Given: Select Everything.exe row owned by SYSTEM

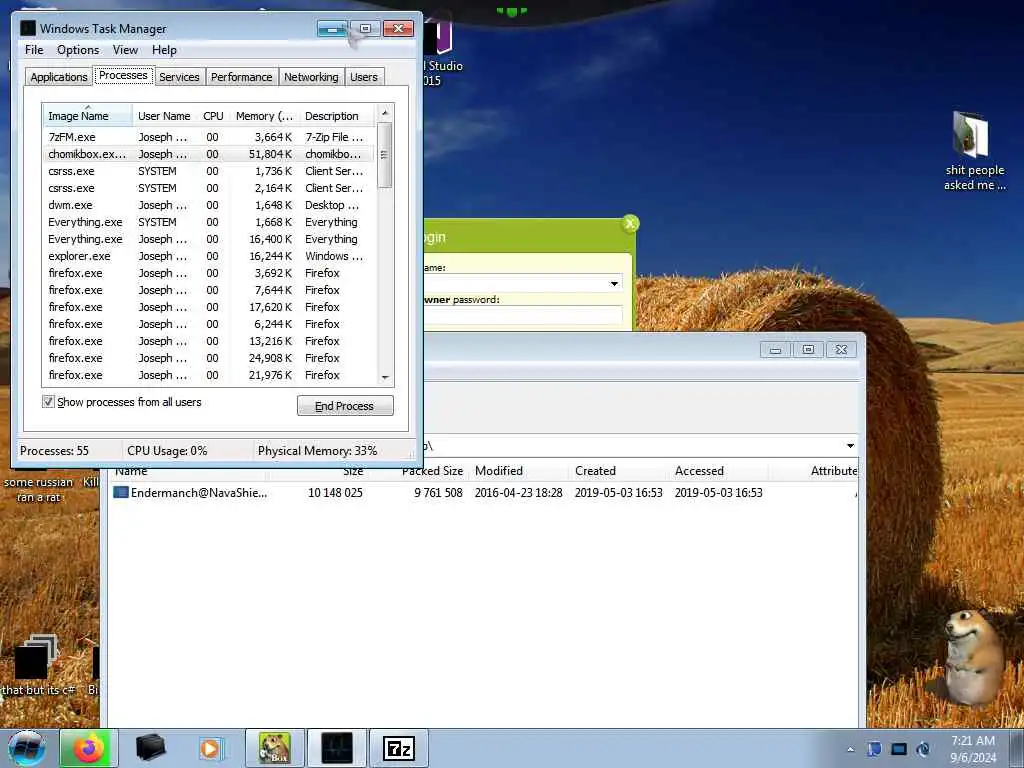Looking at the screenshot, I should [209, 222].
